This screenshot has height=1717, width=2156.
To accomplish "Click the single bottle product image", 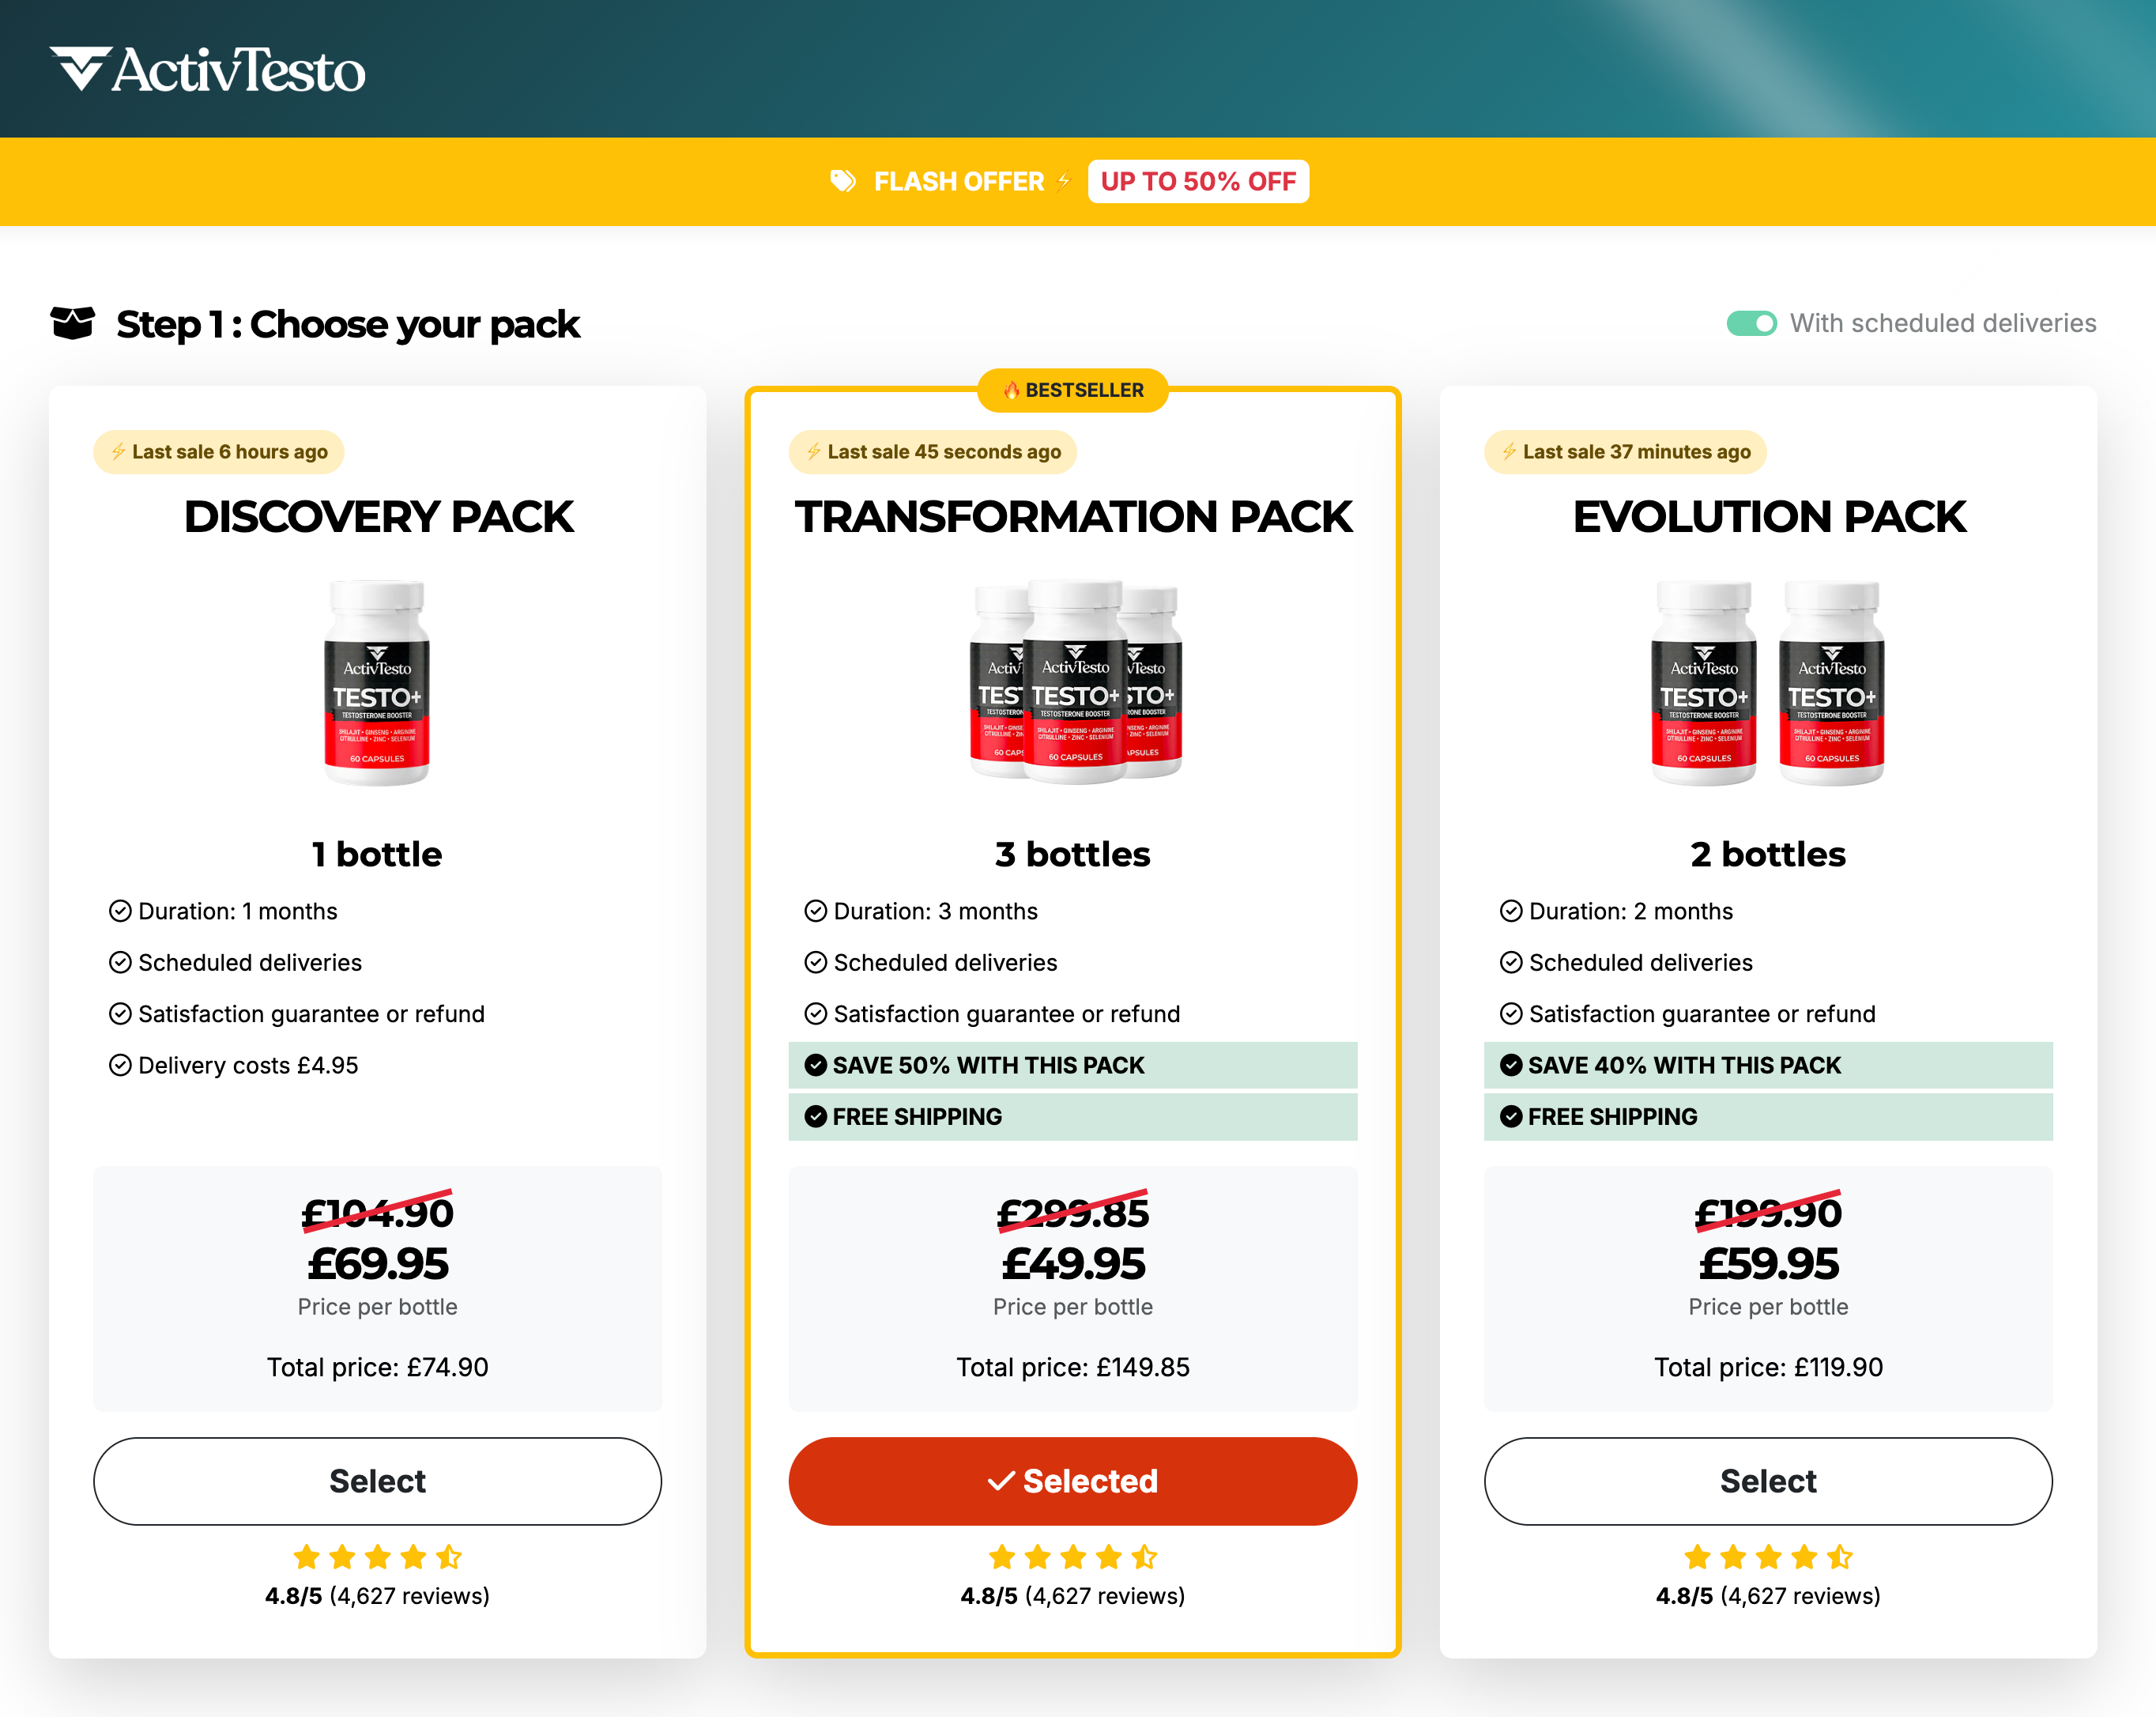I will pos(377,682).
